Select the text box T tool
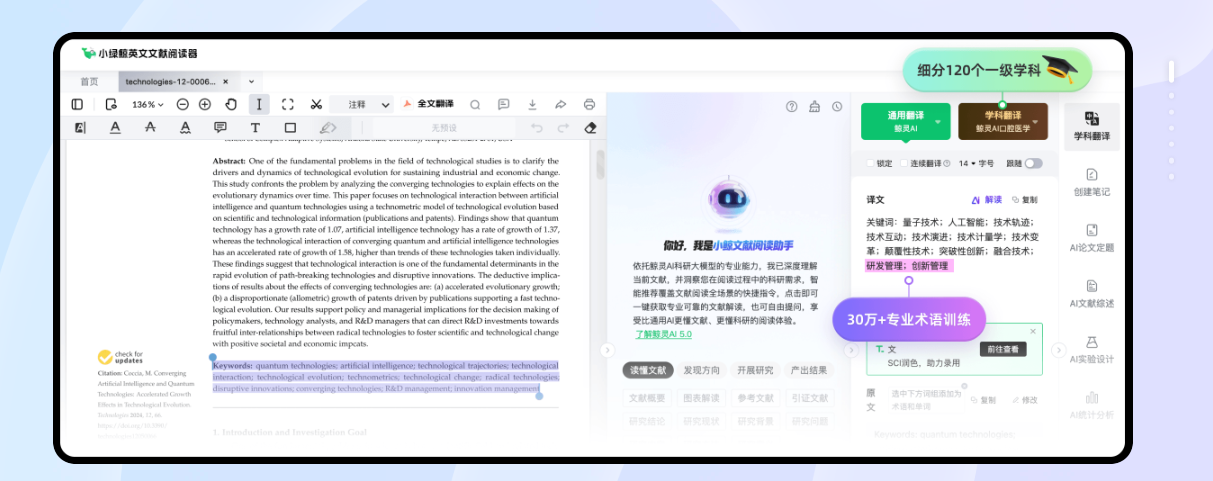The width and height of the screenshot is (1213, 481). click(255, 128)
